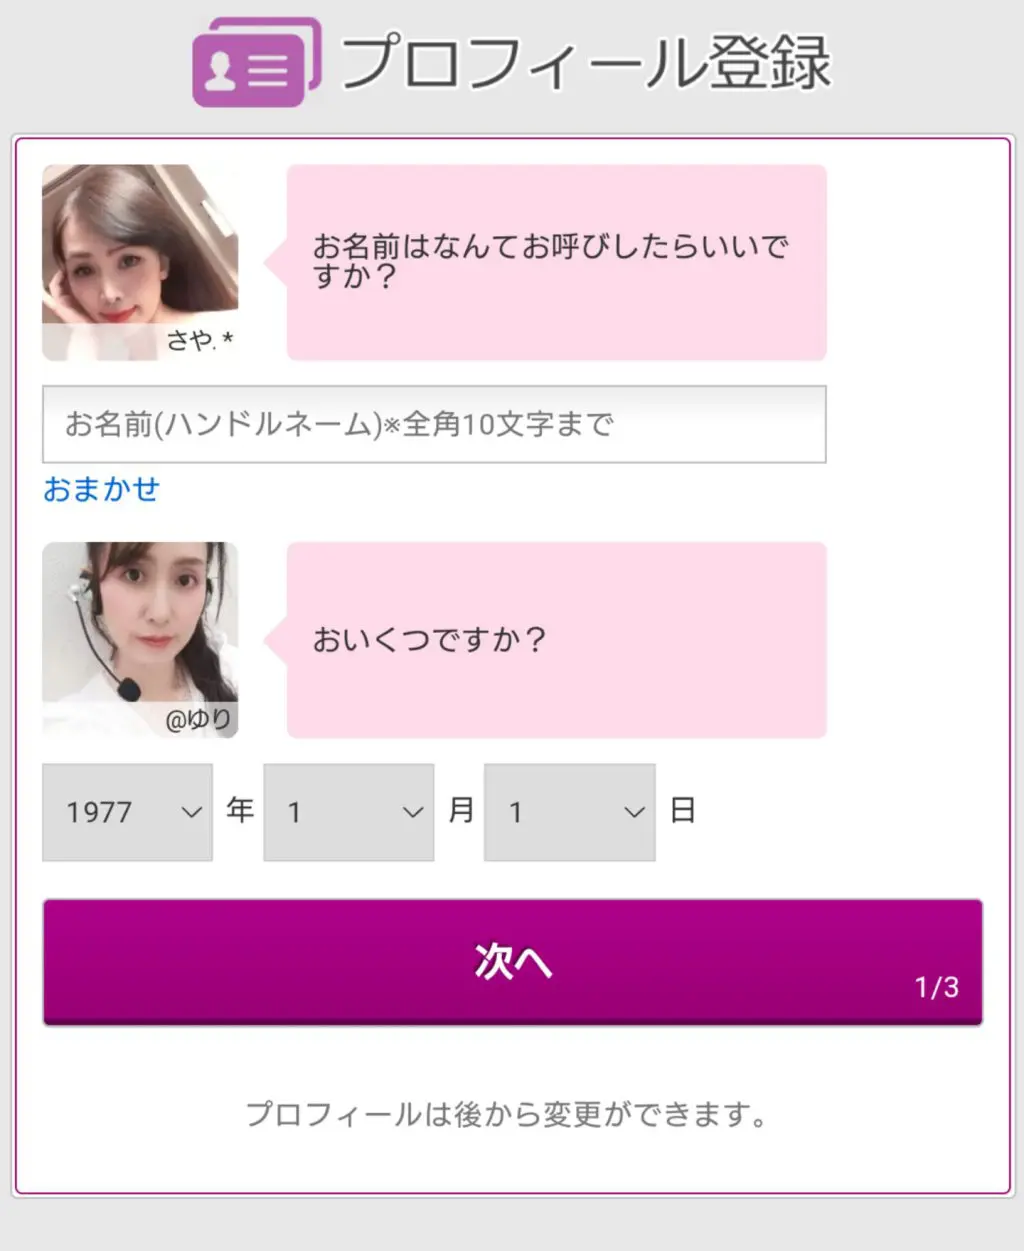Screen dimensions: 1024x1251
Task: Click the プロフィール登録 heading text
Action: pyautogui.click(x=586, y=62)
